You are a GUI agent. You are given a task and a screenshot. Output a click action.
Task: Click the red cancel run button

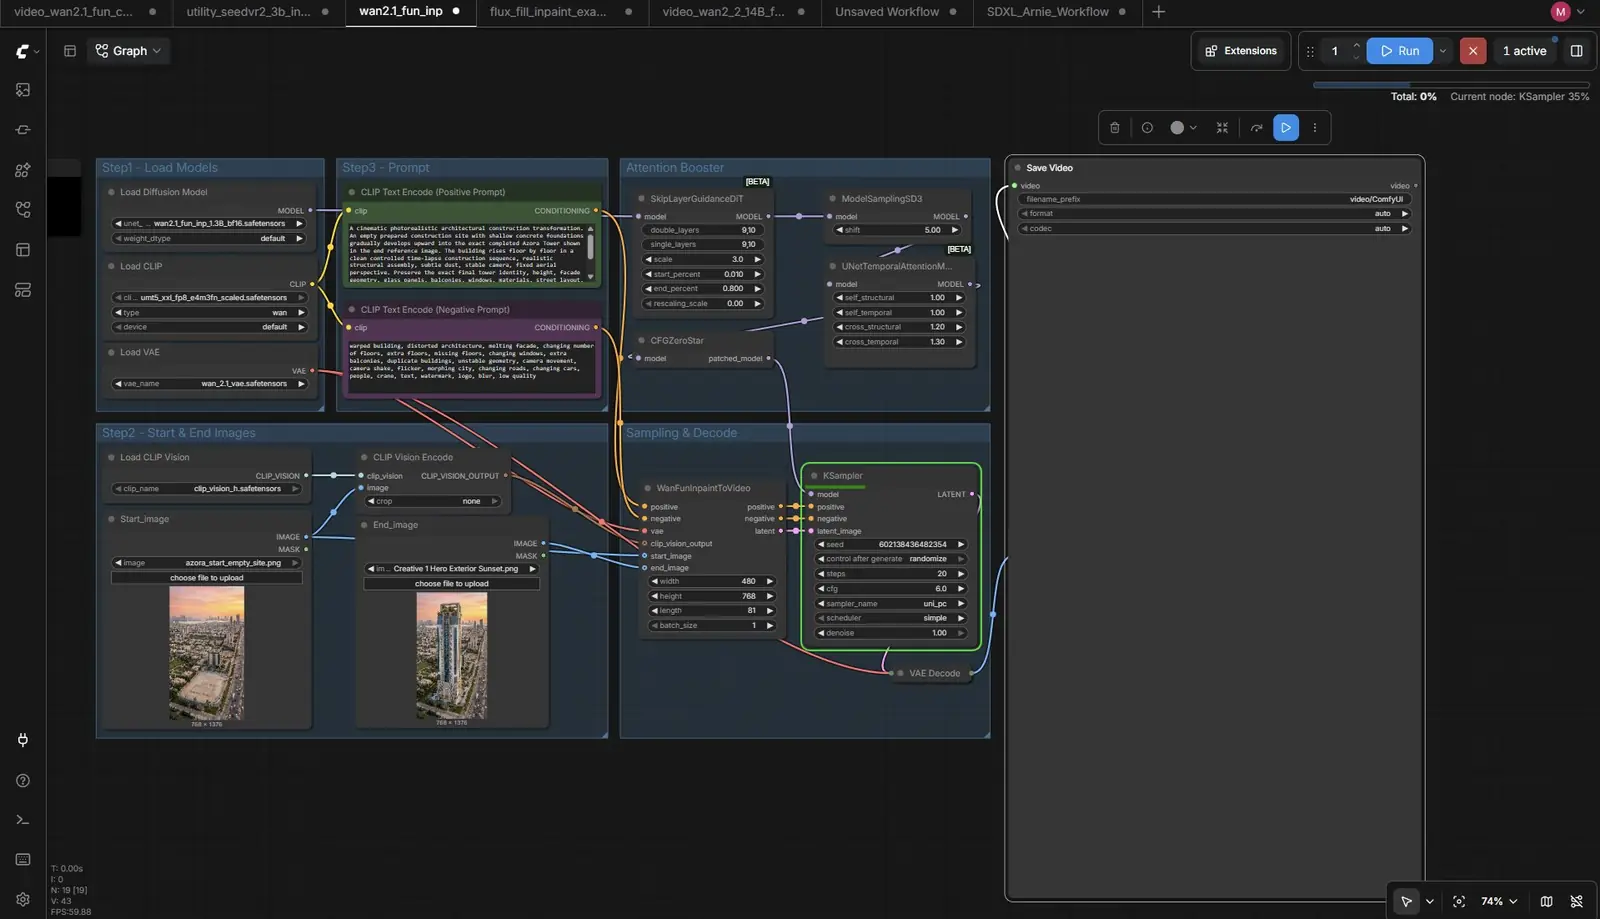[x=1473, y=51]
